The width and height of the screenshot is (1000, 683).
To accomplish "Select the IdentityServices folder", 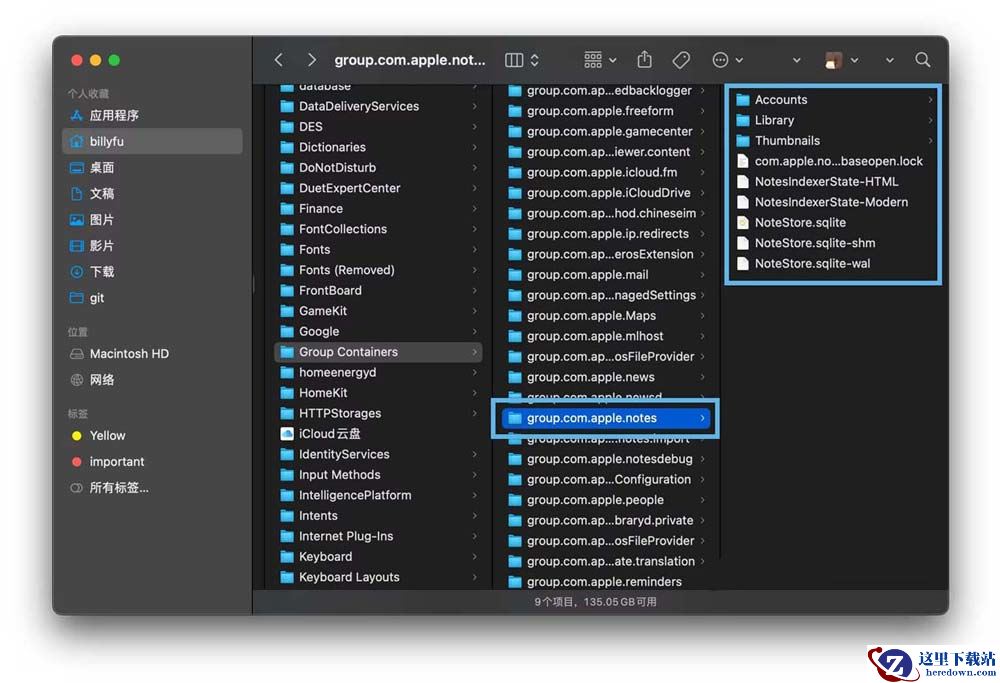I will click(379, 454).
